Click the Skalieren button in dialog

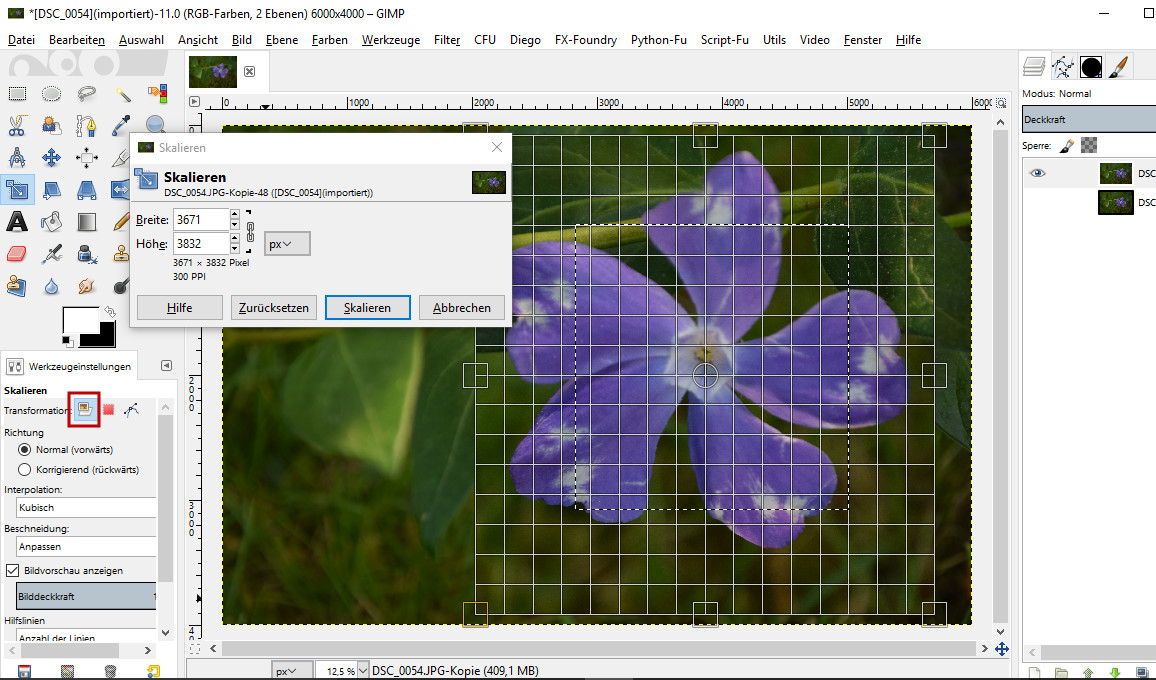[x=367, y=307]
